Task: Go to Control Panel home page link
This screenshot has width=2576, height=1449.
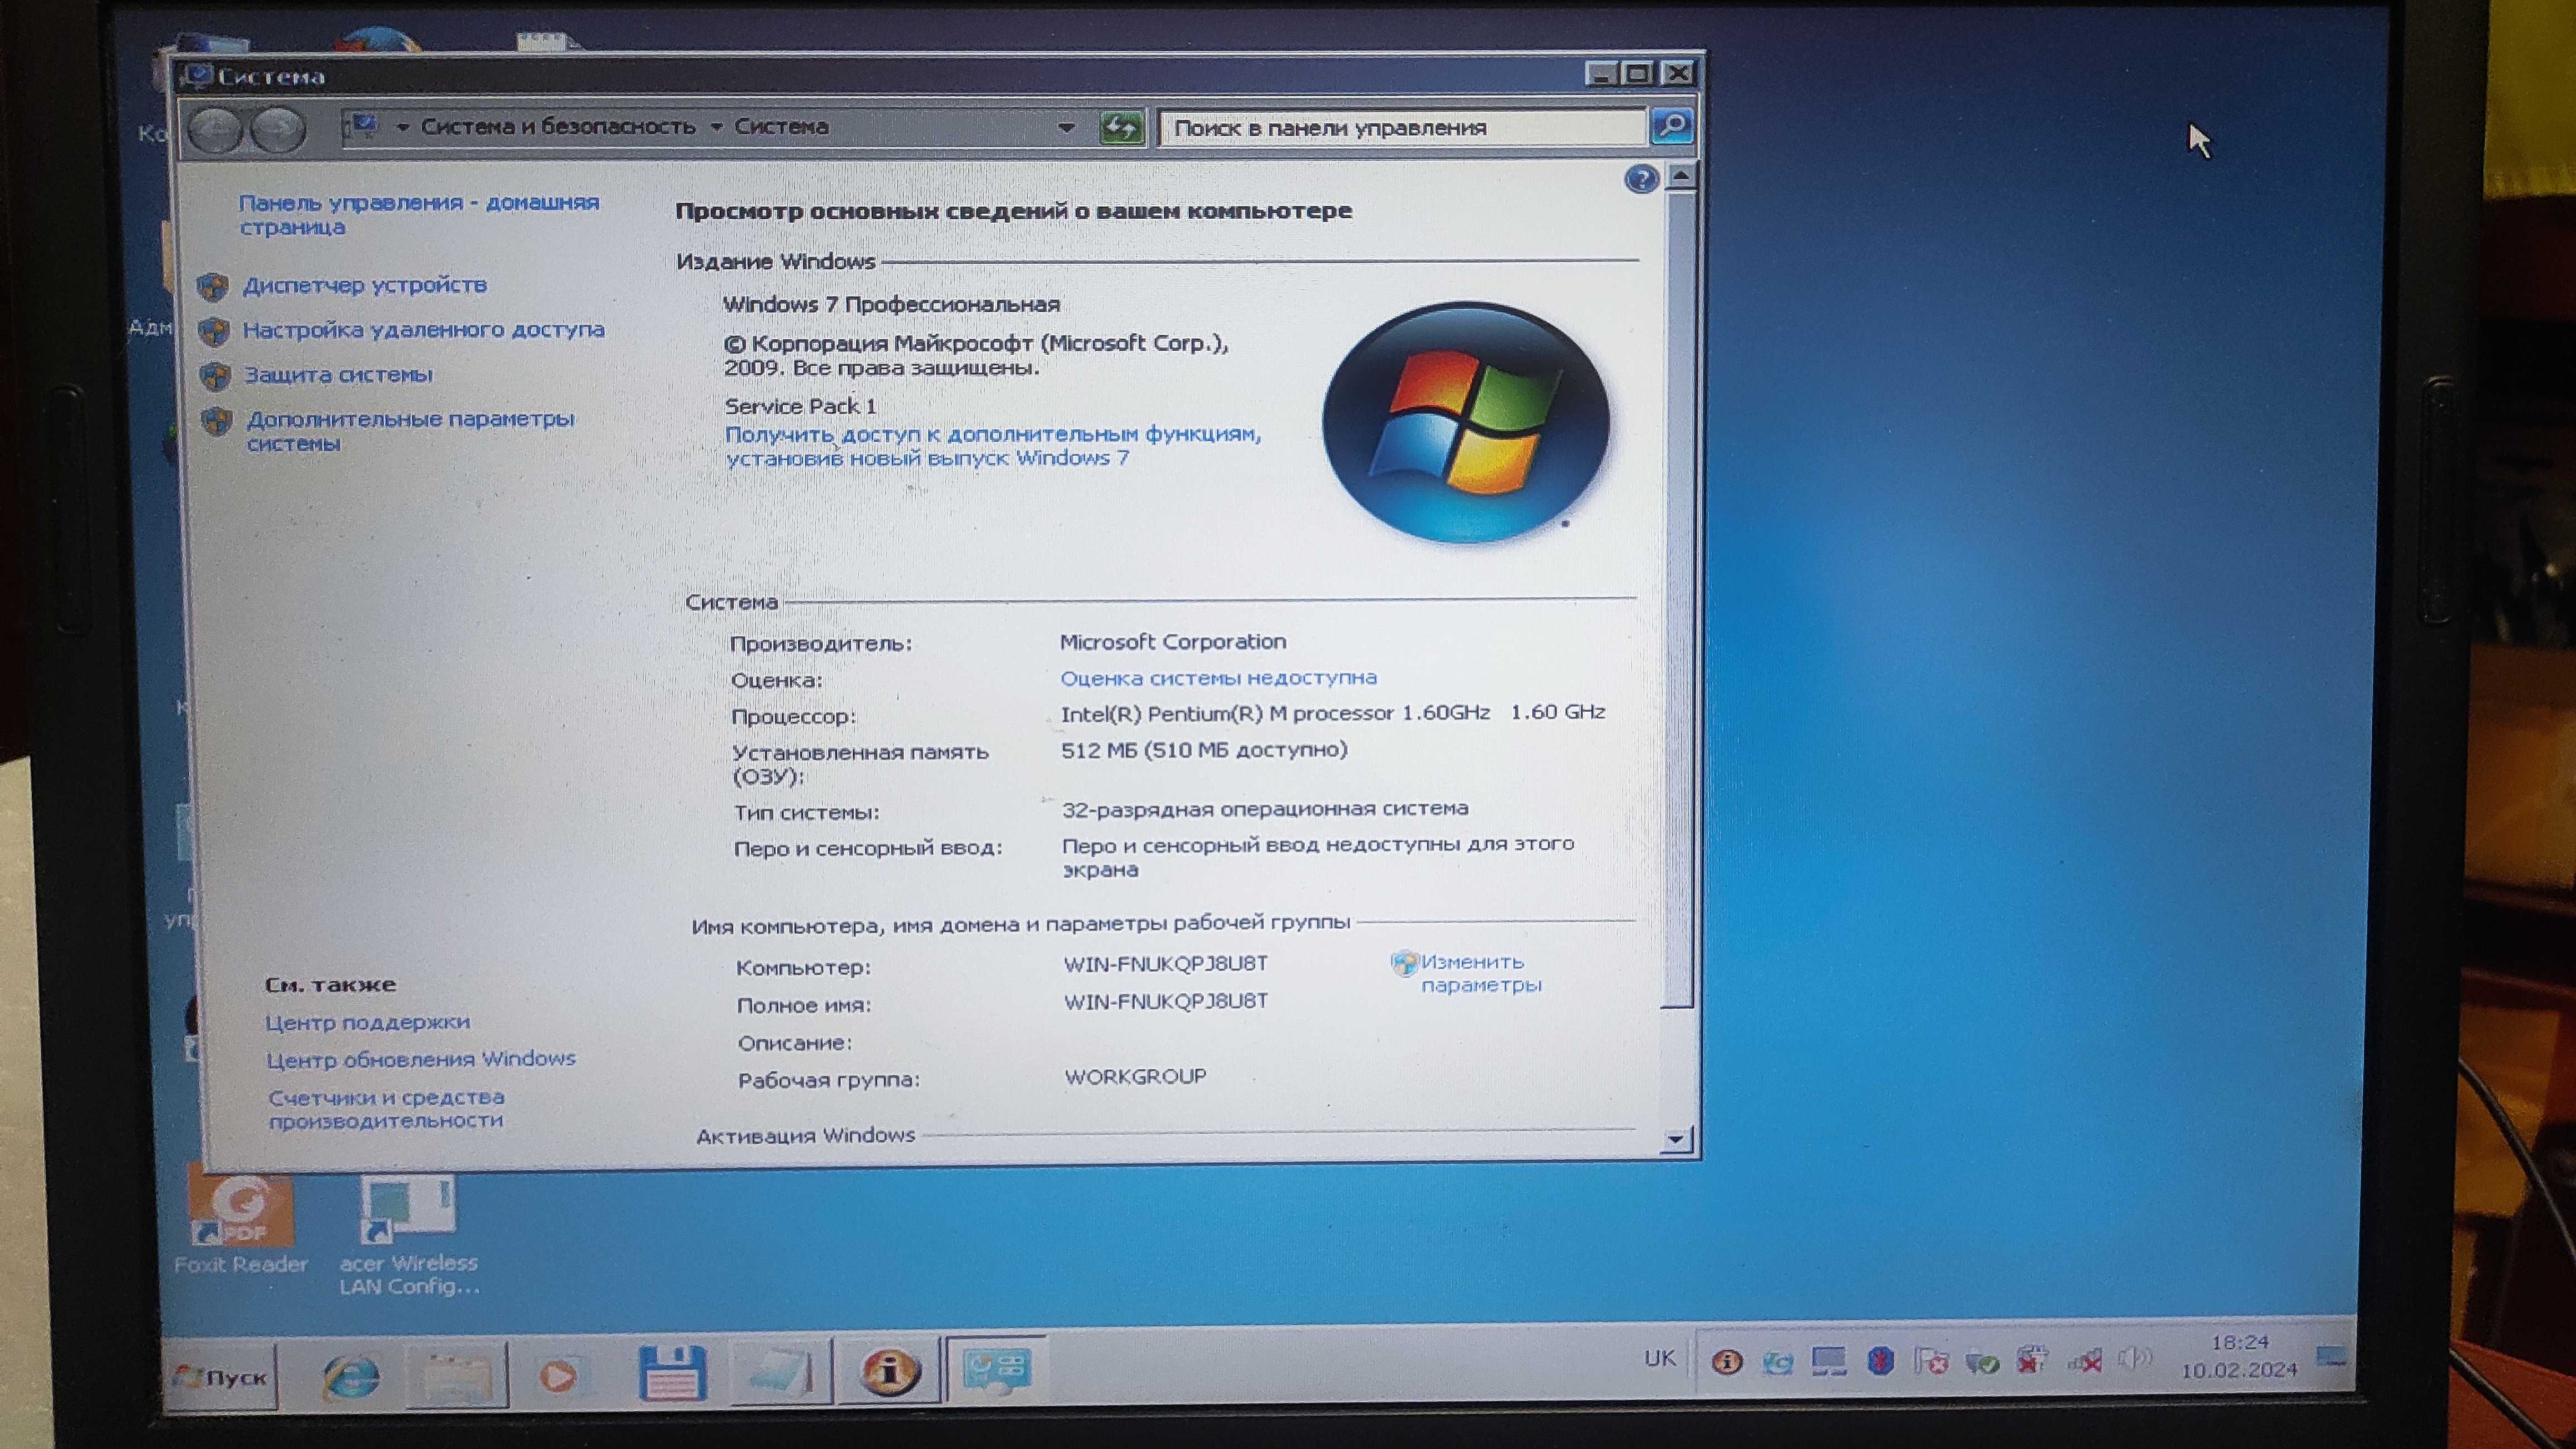Action: click(x=419, y=215)
